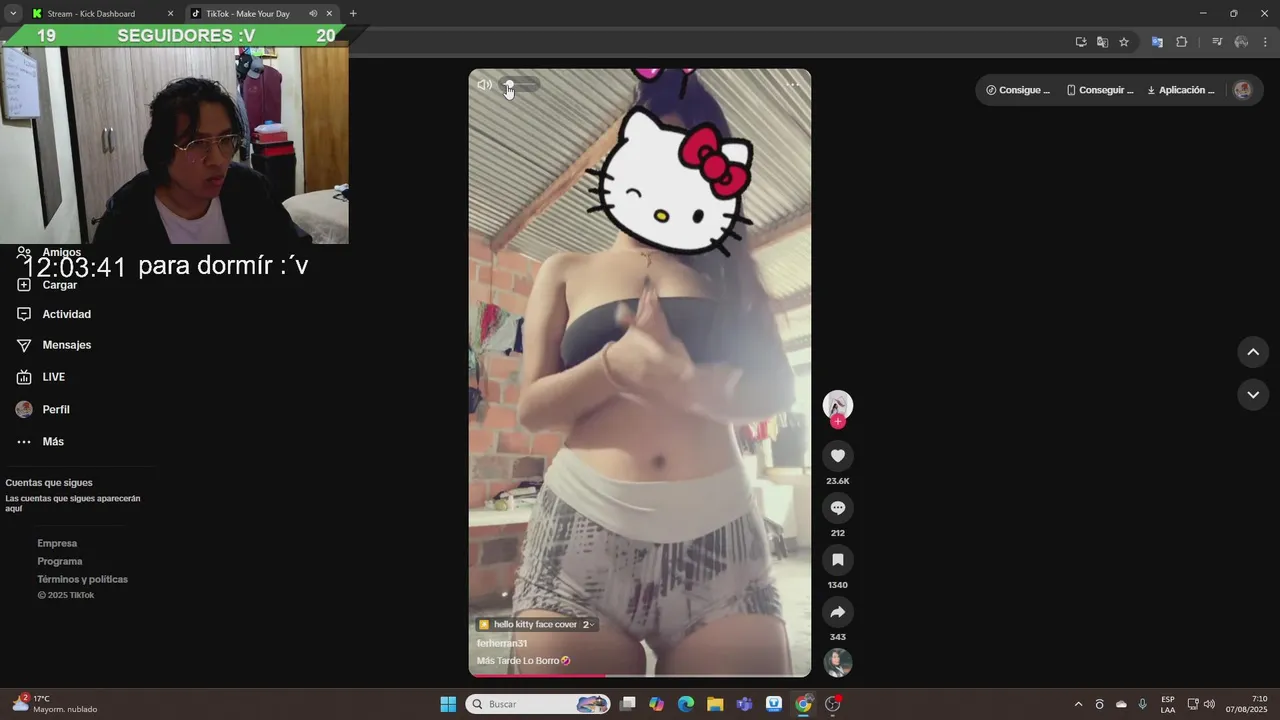Open the media controls icon
Screen dimensions: 1280x720
click(1217, 42)
